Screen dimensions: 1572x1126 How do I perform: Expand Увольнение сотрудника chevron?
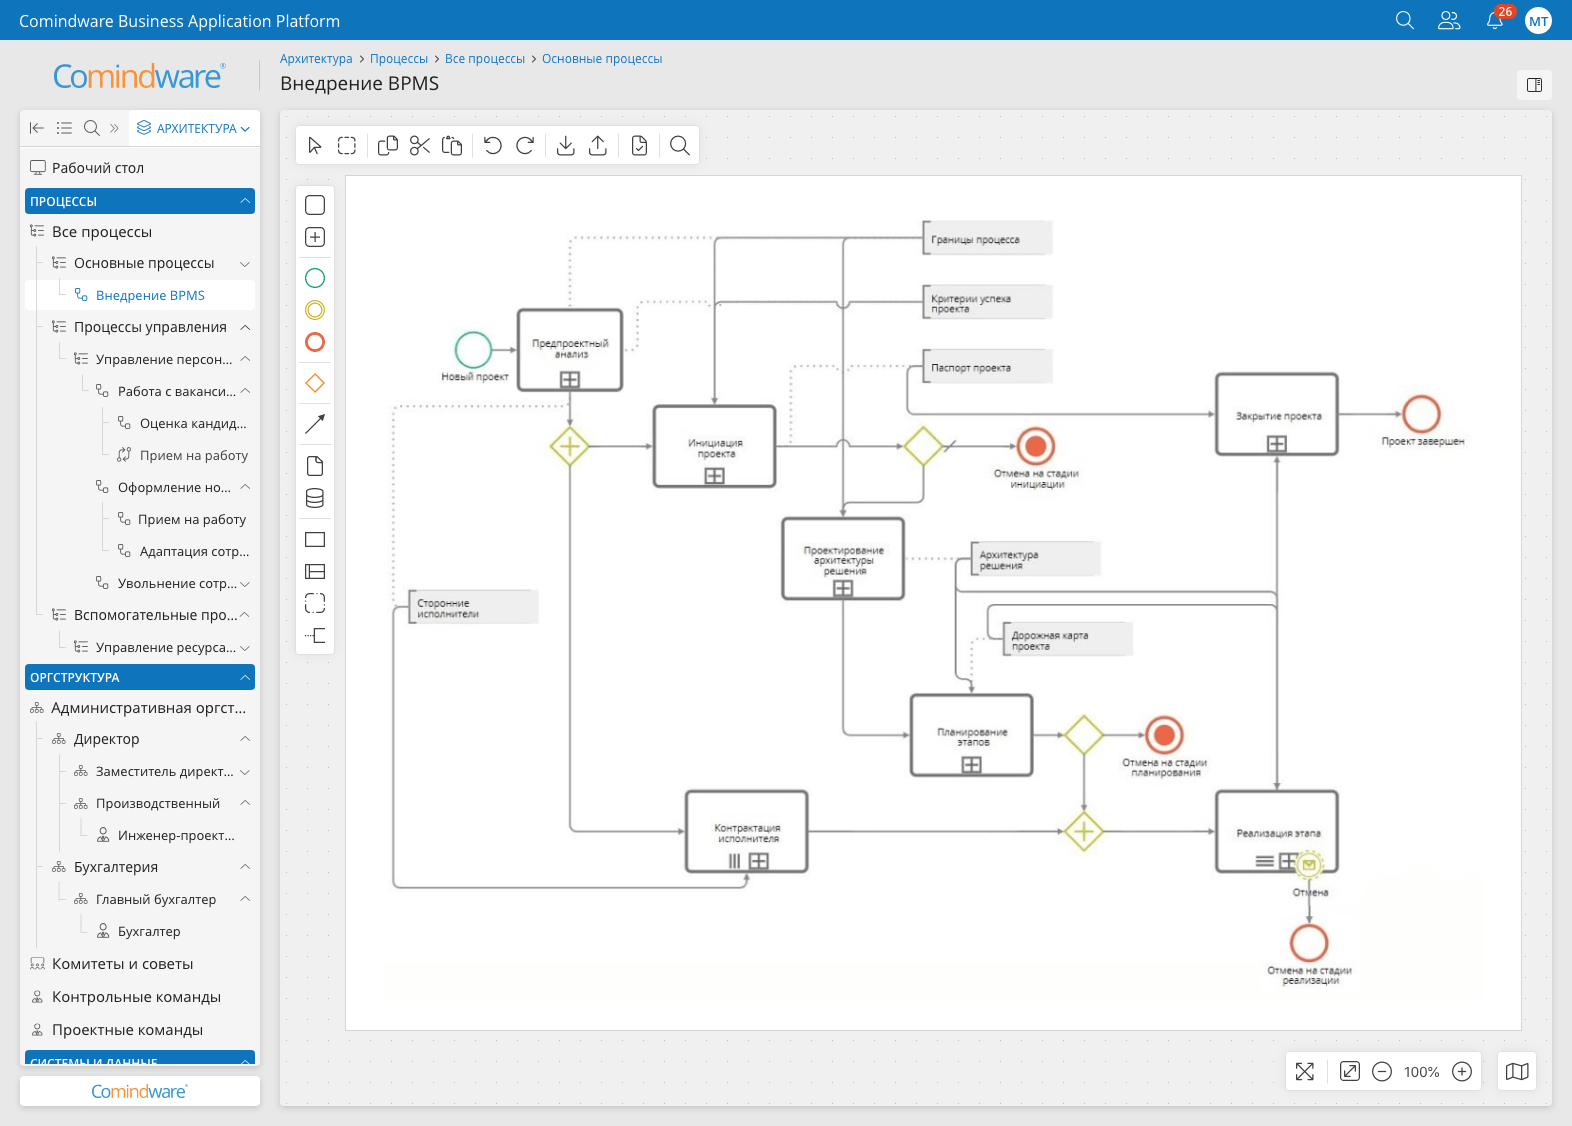click(245, 584)
